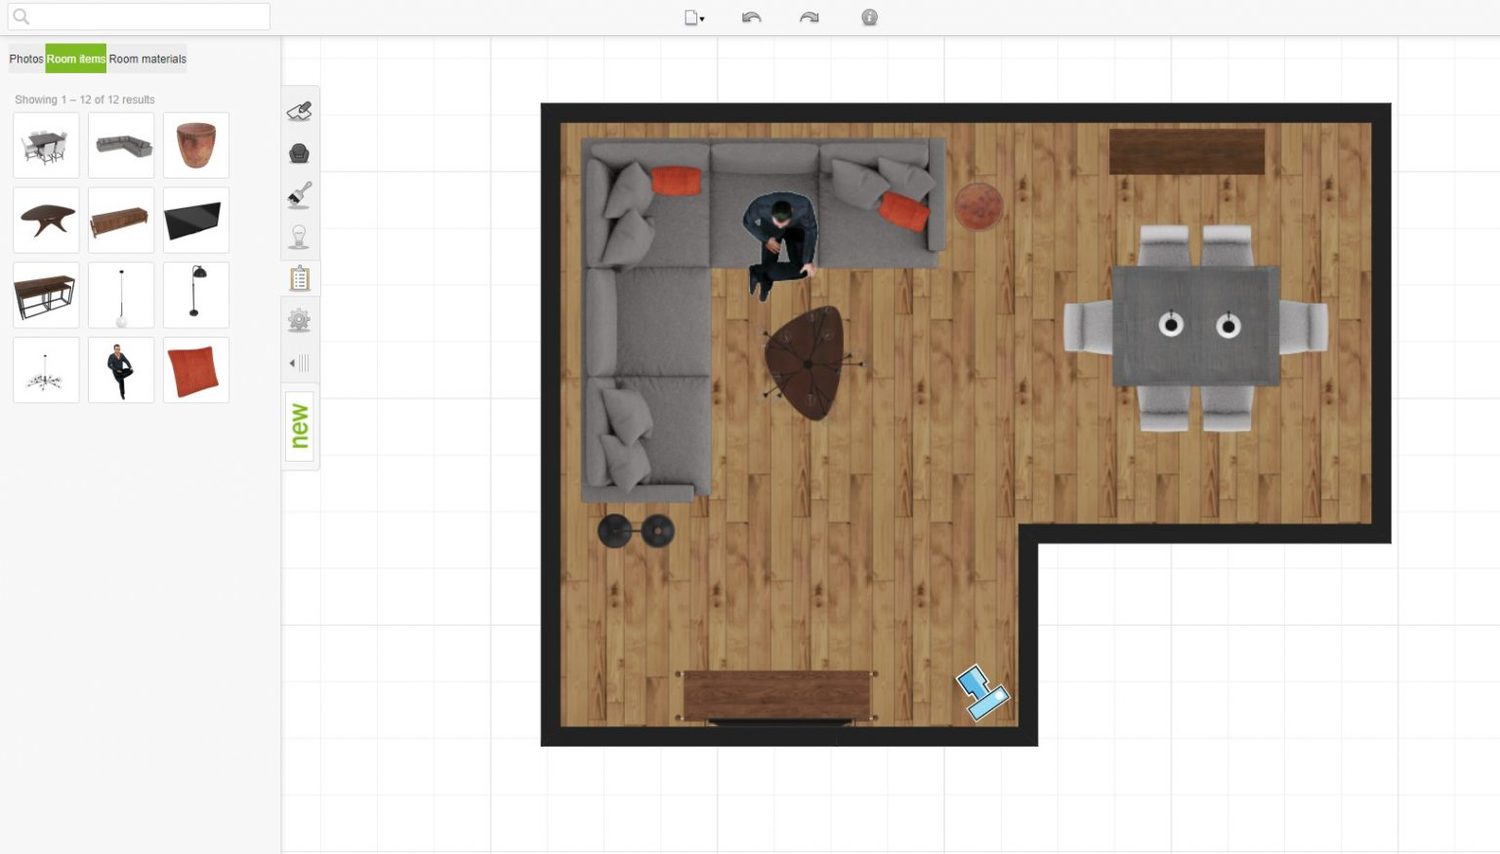Select the wall construction trowel tool
Image resolution: width=1500 pixels, height=854 pixels.
[300, 110]
